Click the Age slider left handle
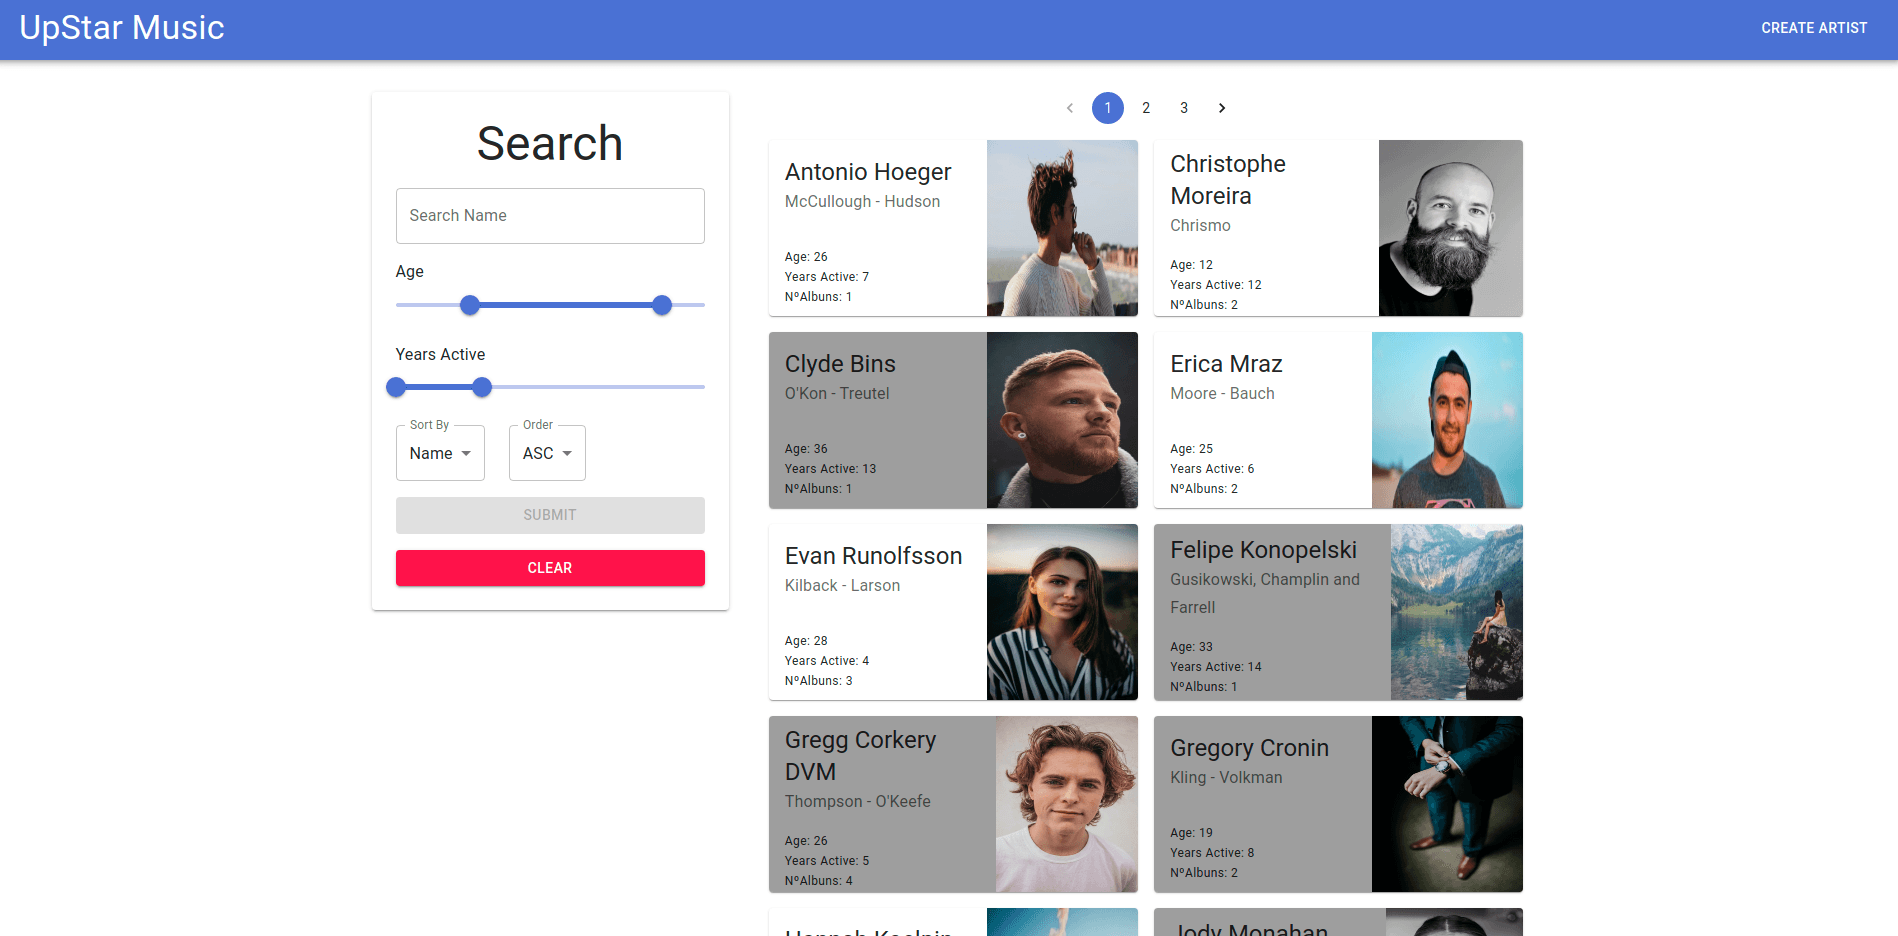This screenshot has width=1898, height=936. pos(470,305)
